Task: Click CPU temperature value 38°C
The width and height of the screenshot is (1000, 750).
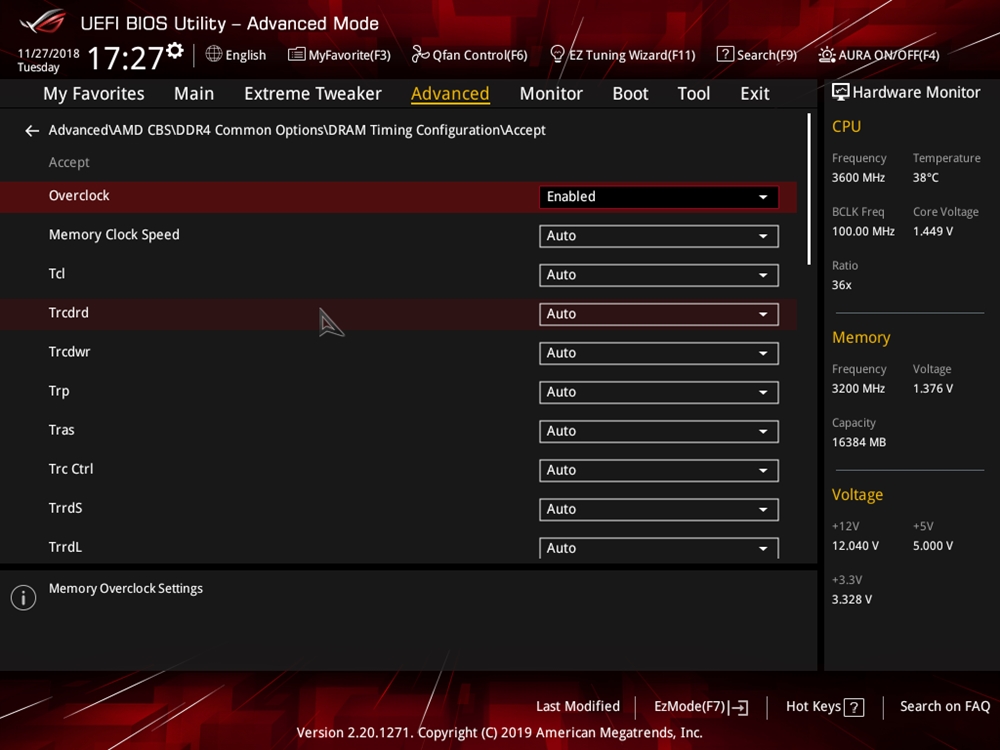Action: click(925, 178)
